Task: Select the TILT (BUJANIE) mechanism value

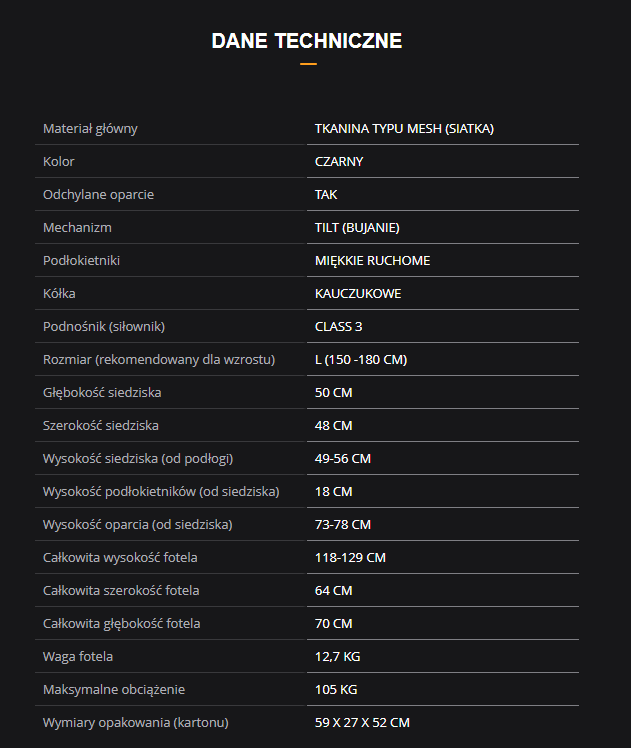Action: [357, 227]
